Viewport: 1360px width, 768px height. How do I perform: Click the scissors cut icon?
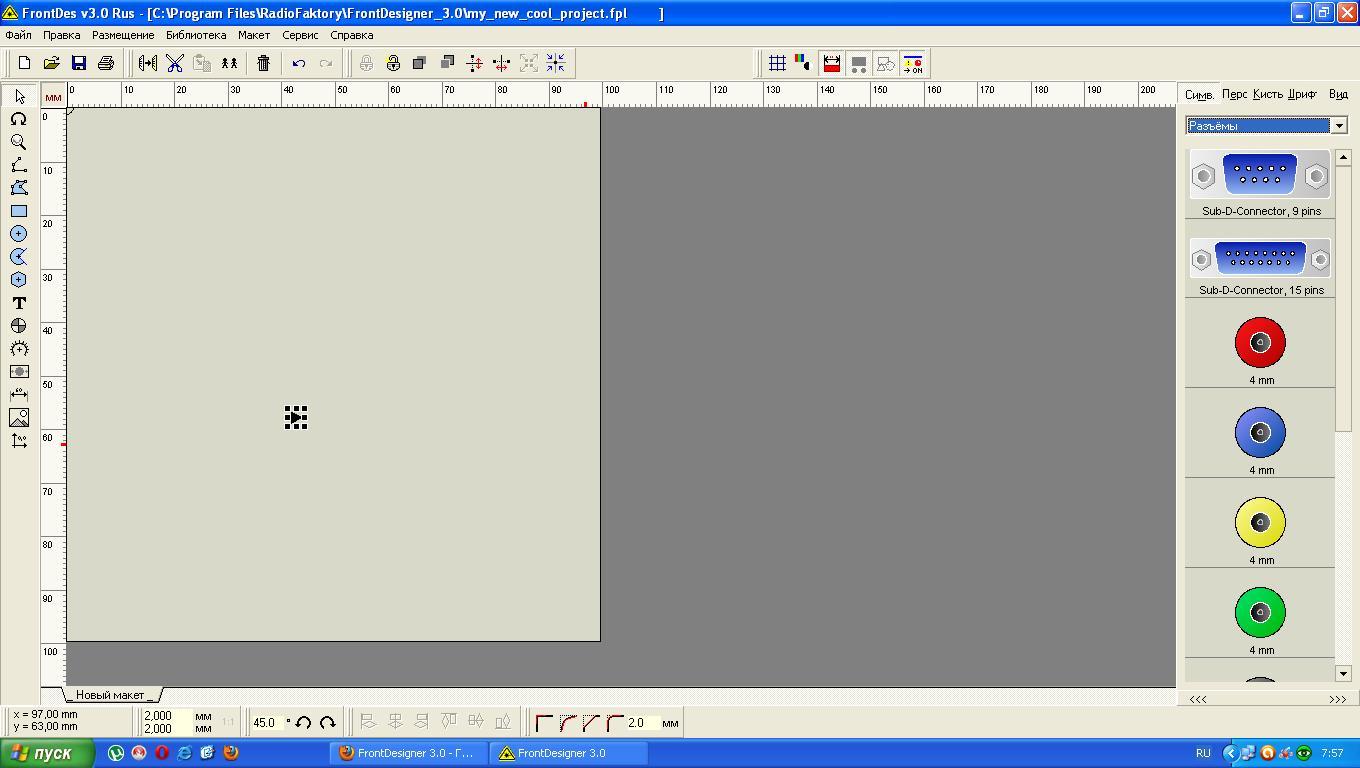click(x=175, y=63)
